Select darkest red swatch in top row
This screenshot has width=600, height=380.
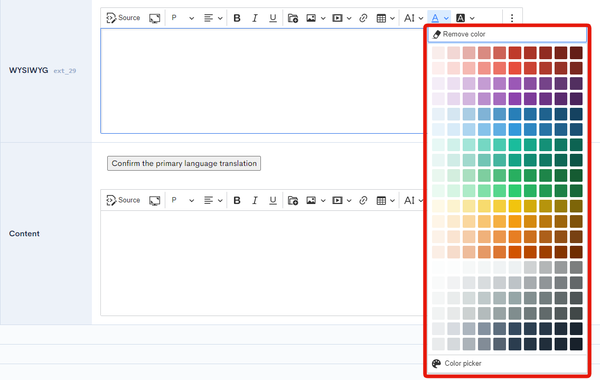(576, 53)
